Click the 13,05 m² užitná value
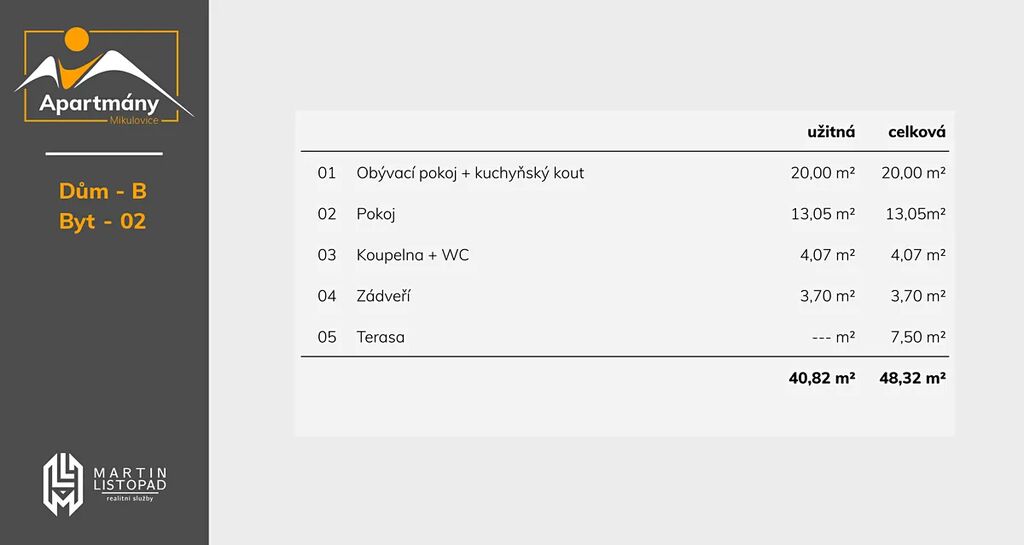The height and width of the screenshot is (545, 1024). tap(823, 214)
